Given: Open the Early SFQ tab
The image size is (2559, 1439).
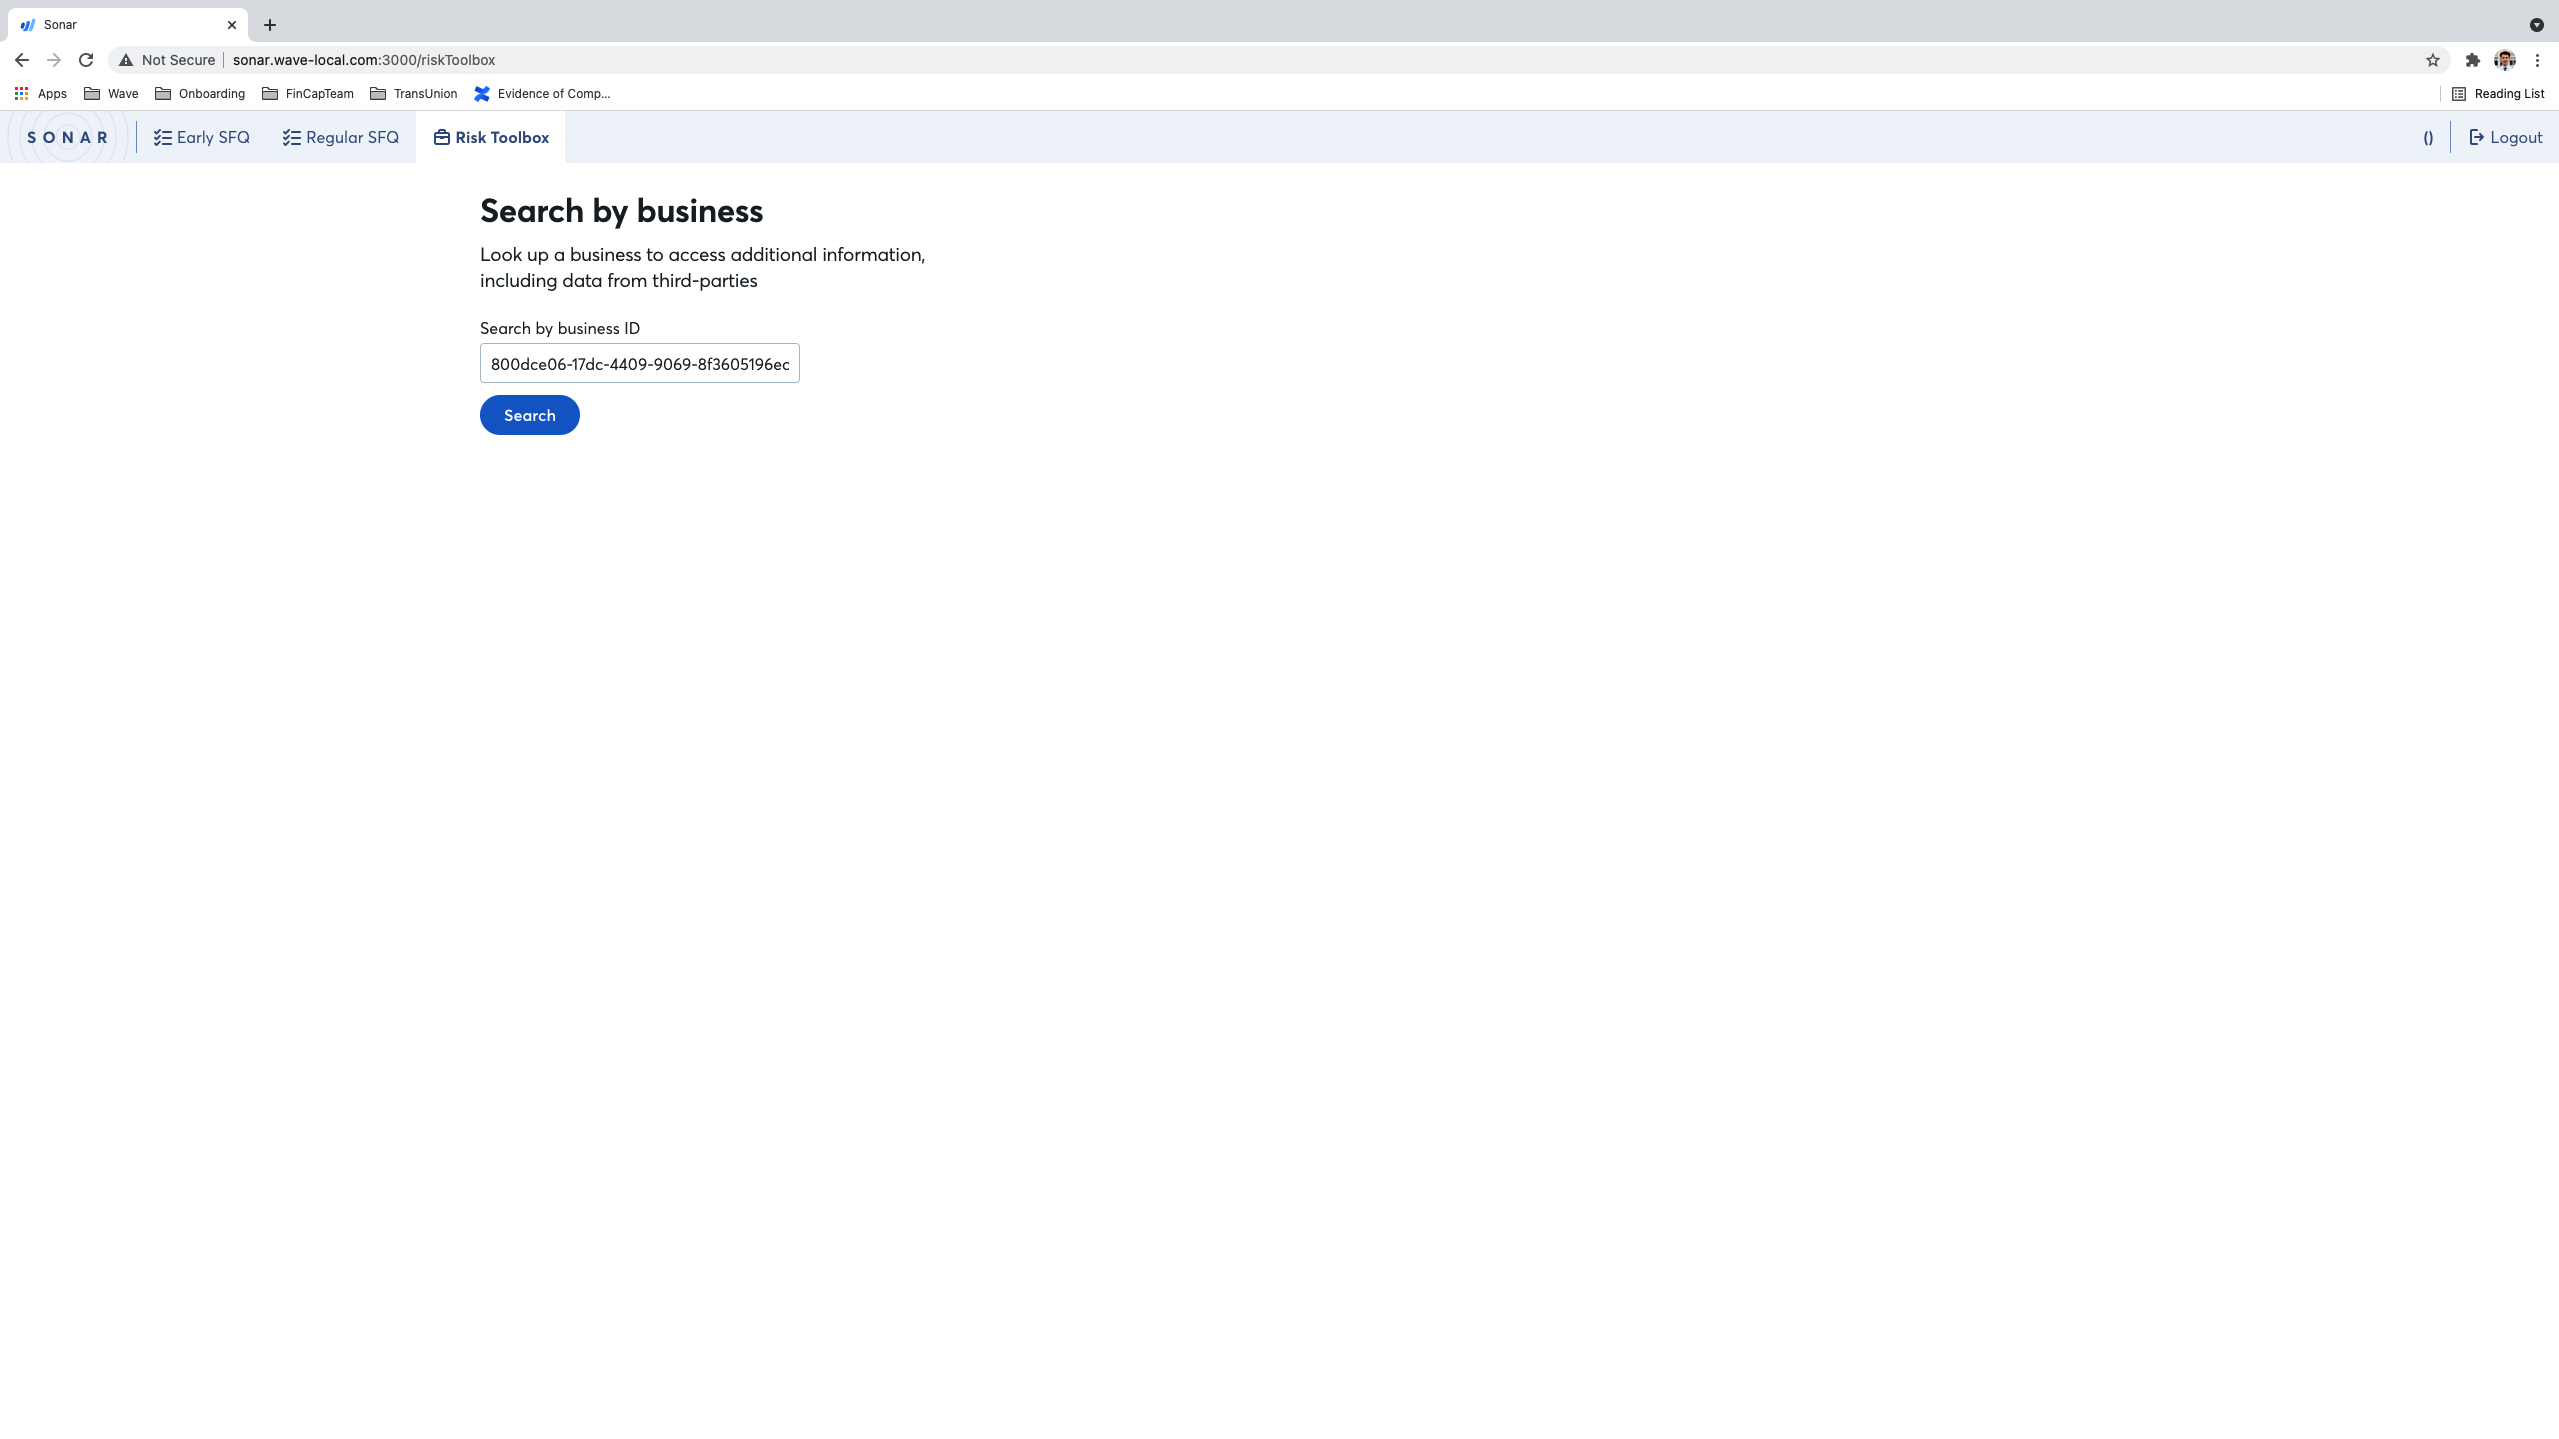Looking at the screenshot, I should click(202, 137).
